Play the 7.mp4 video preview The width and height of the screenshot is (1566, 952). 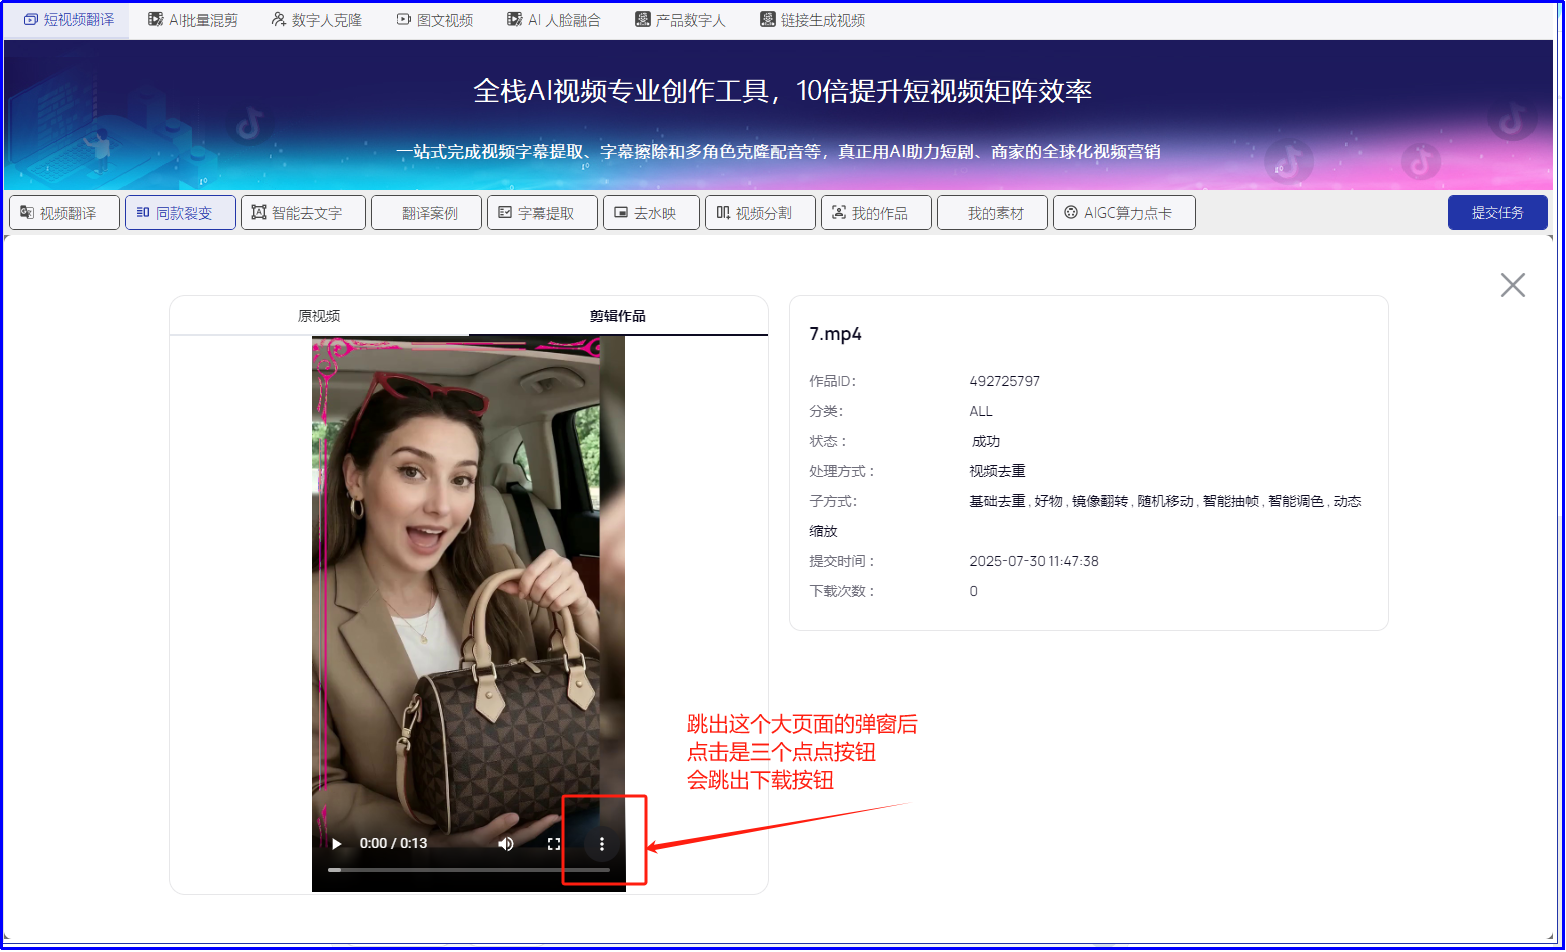pyautogui.click(x=337, y=844)
